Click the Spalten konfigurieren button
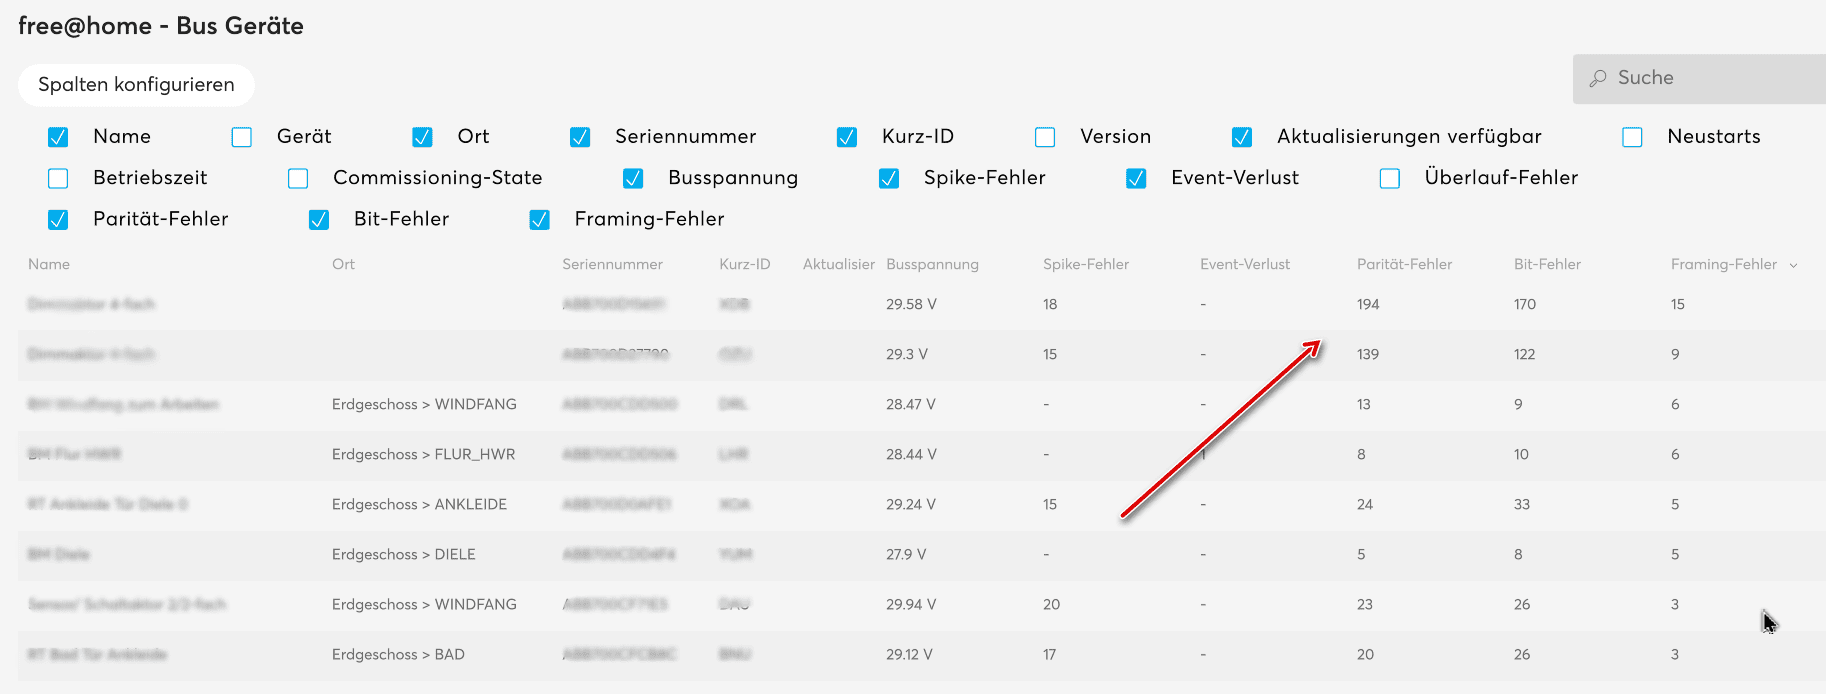 pyautogui.click(x=136, y=85)
